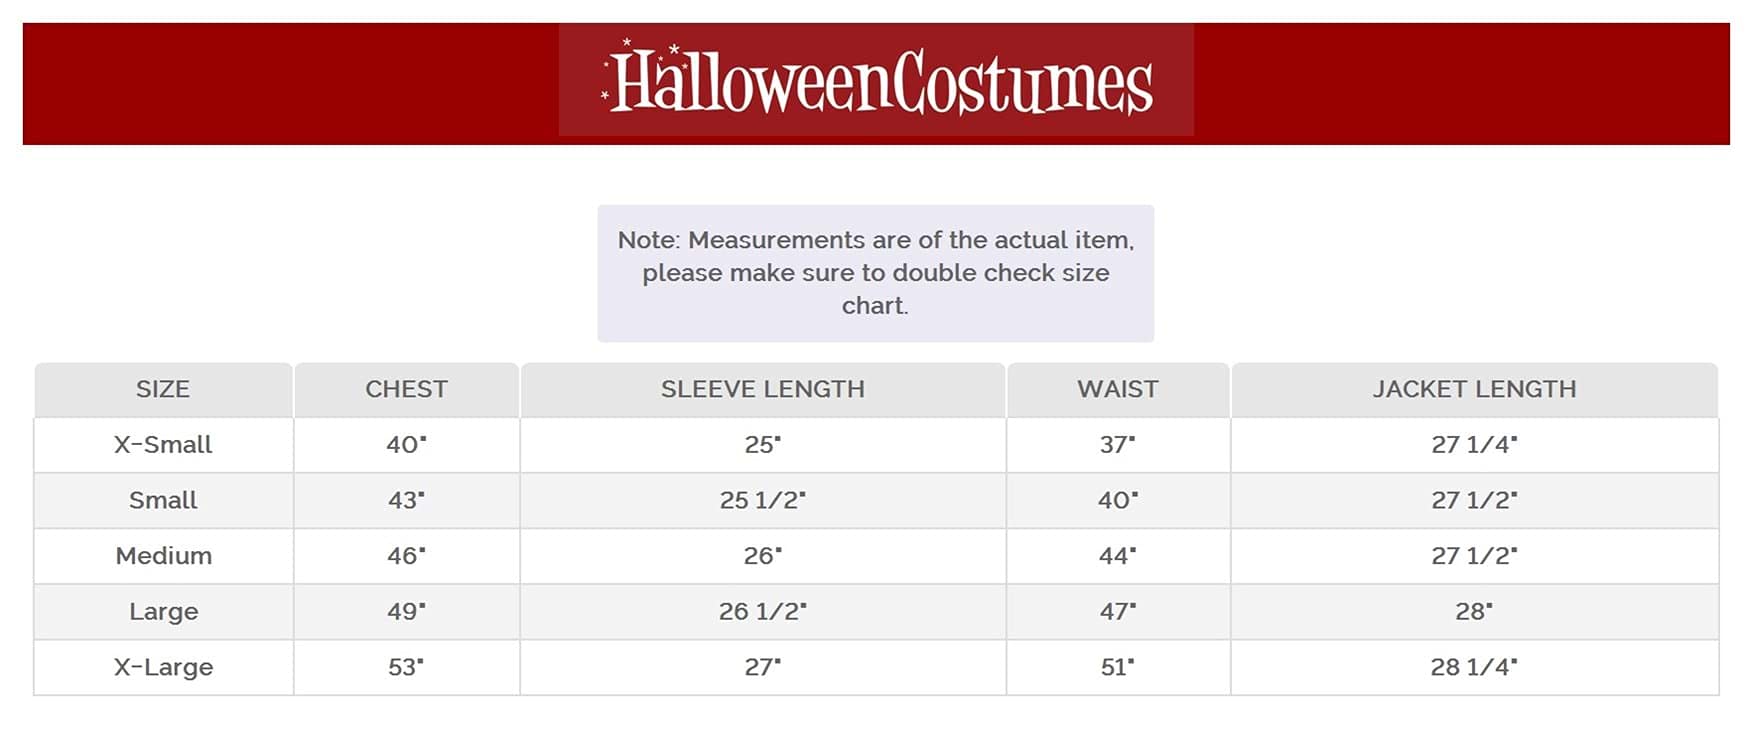This screenshot has height=729, width=1750.
Task: Select Small sleeve length 25 1/2"
Action: pos(762,500)
